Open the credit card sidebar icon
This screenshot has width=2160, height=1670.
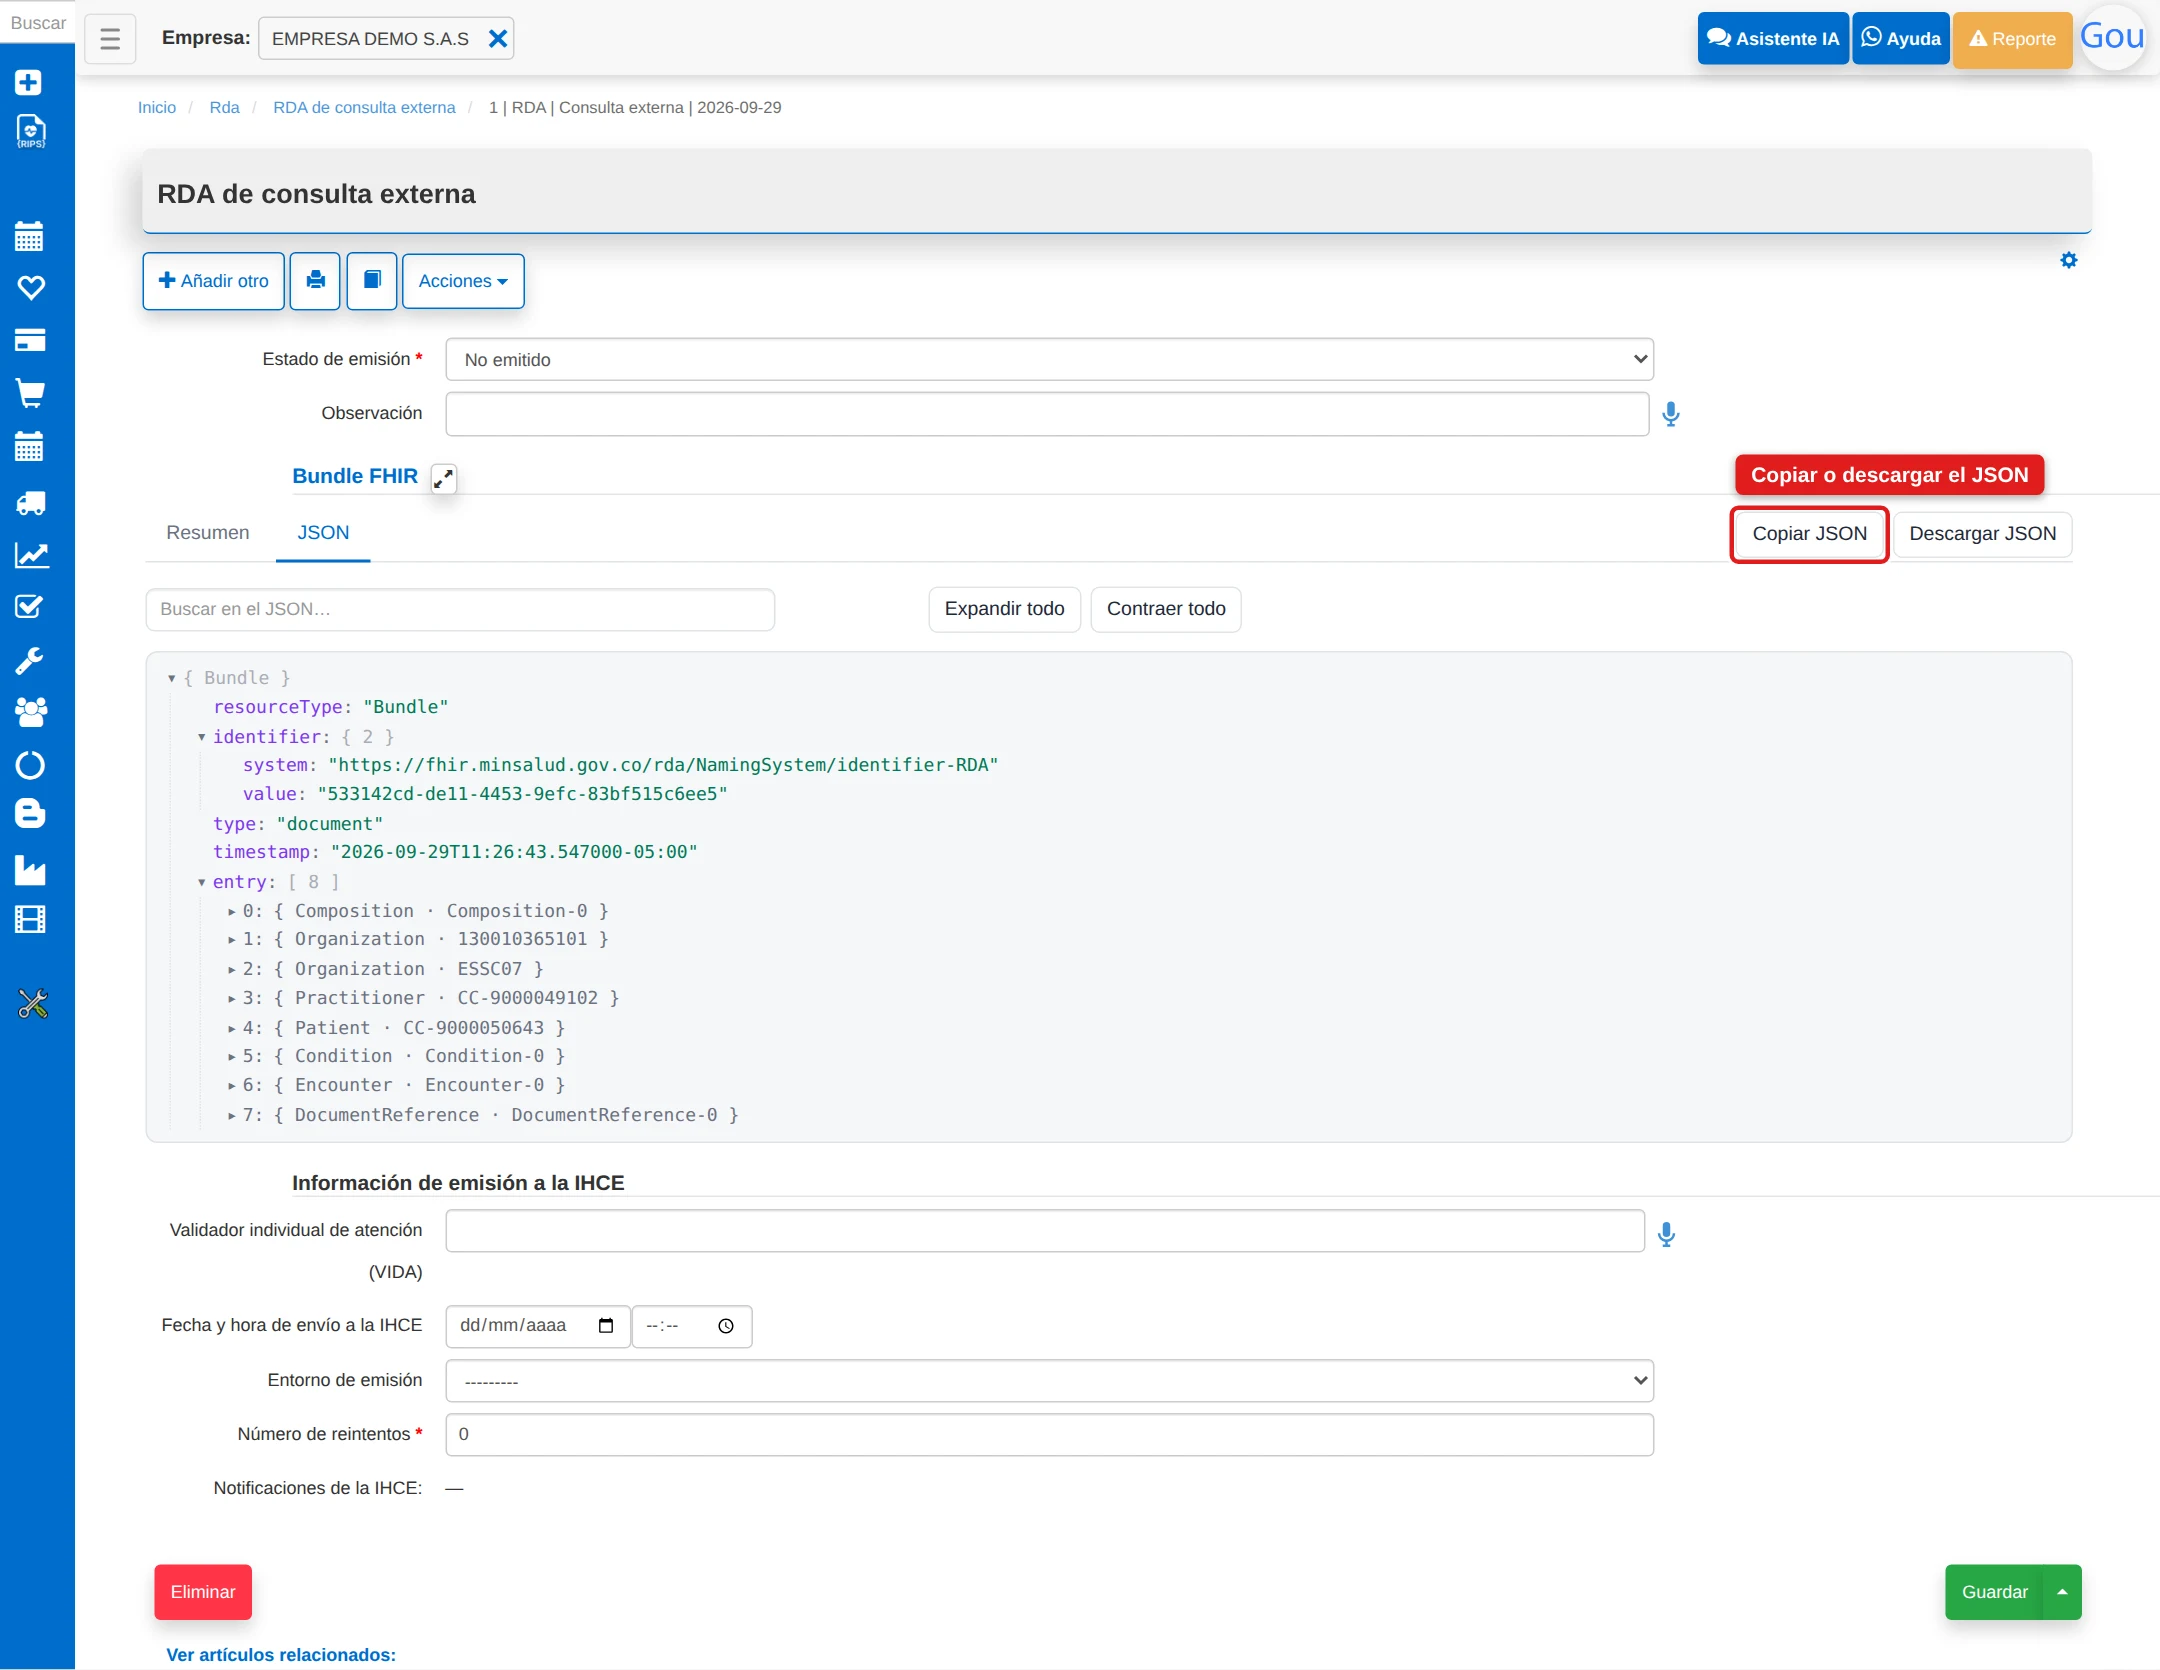(30, 340)
